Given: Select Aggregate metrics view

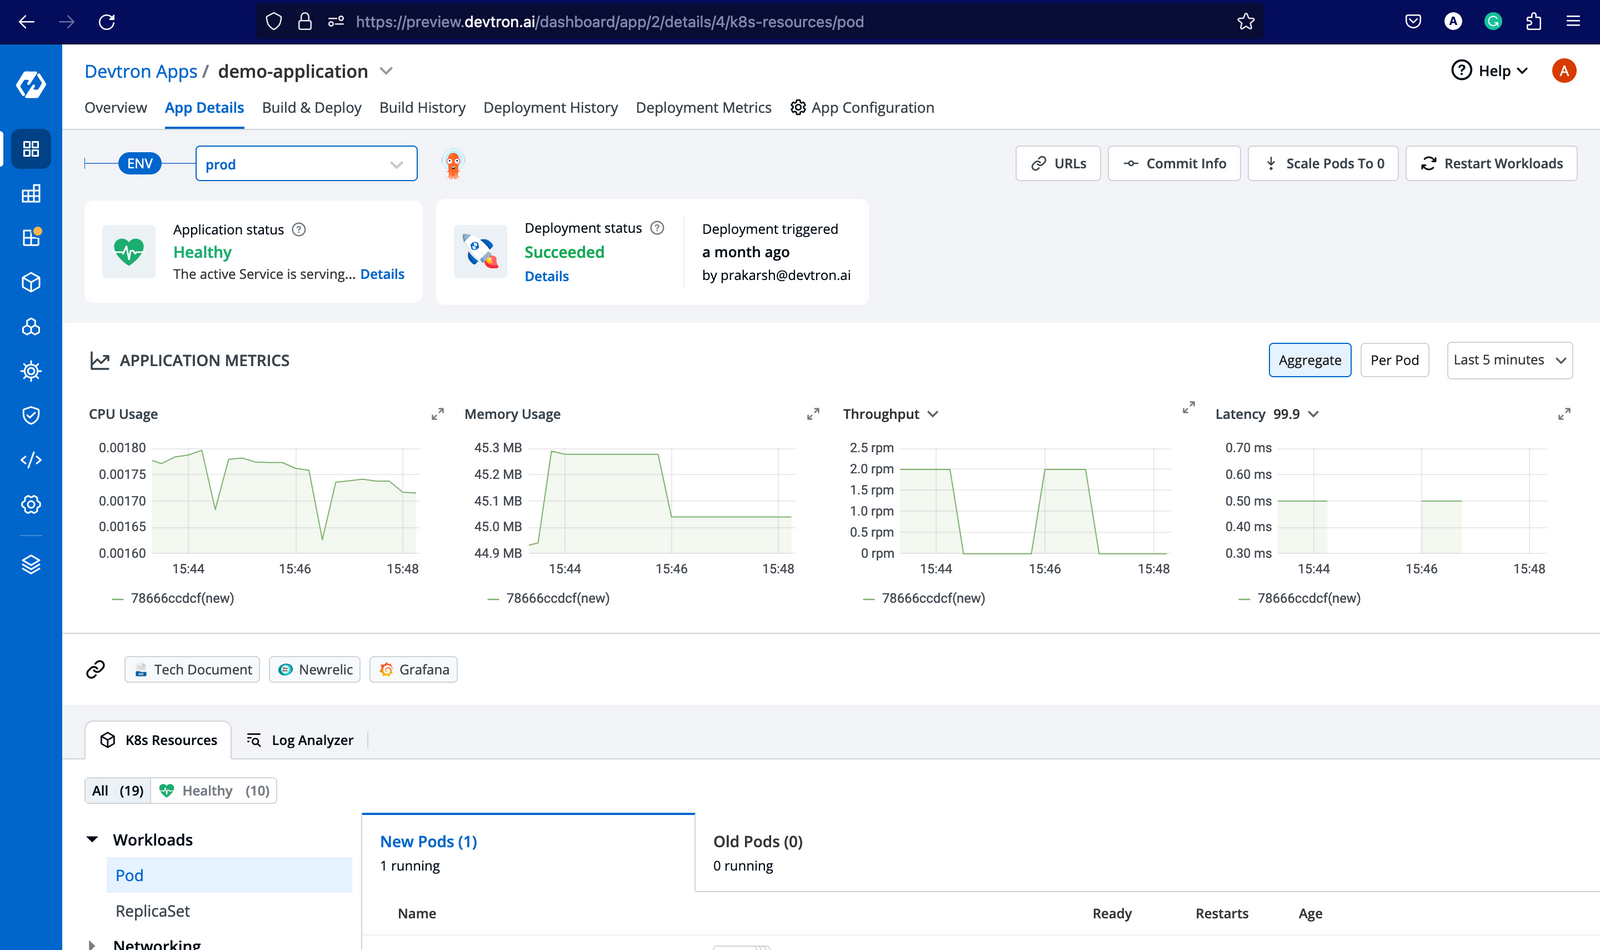Looking at the screenshot, I should pyautogui.click(x=1309, y=360).
